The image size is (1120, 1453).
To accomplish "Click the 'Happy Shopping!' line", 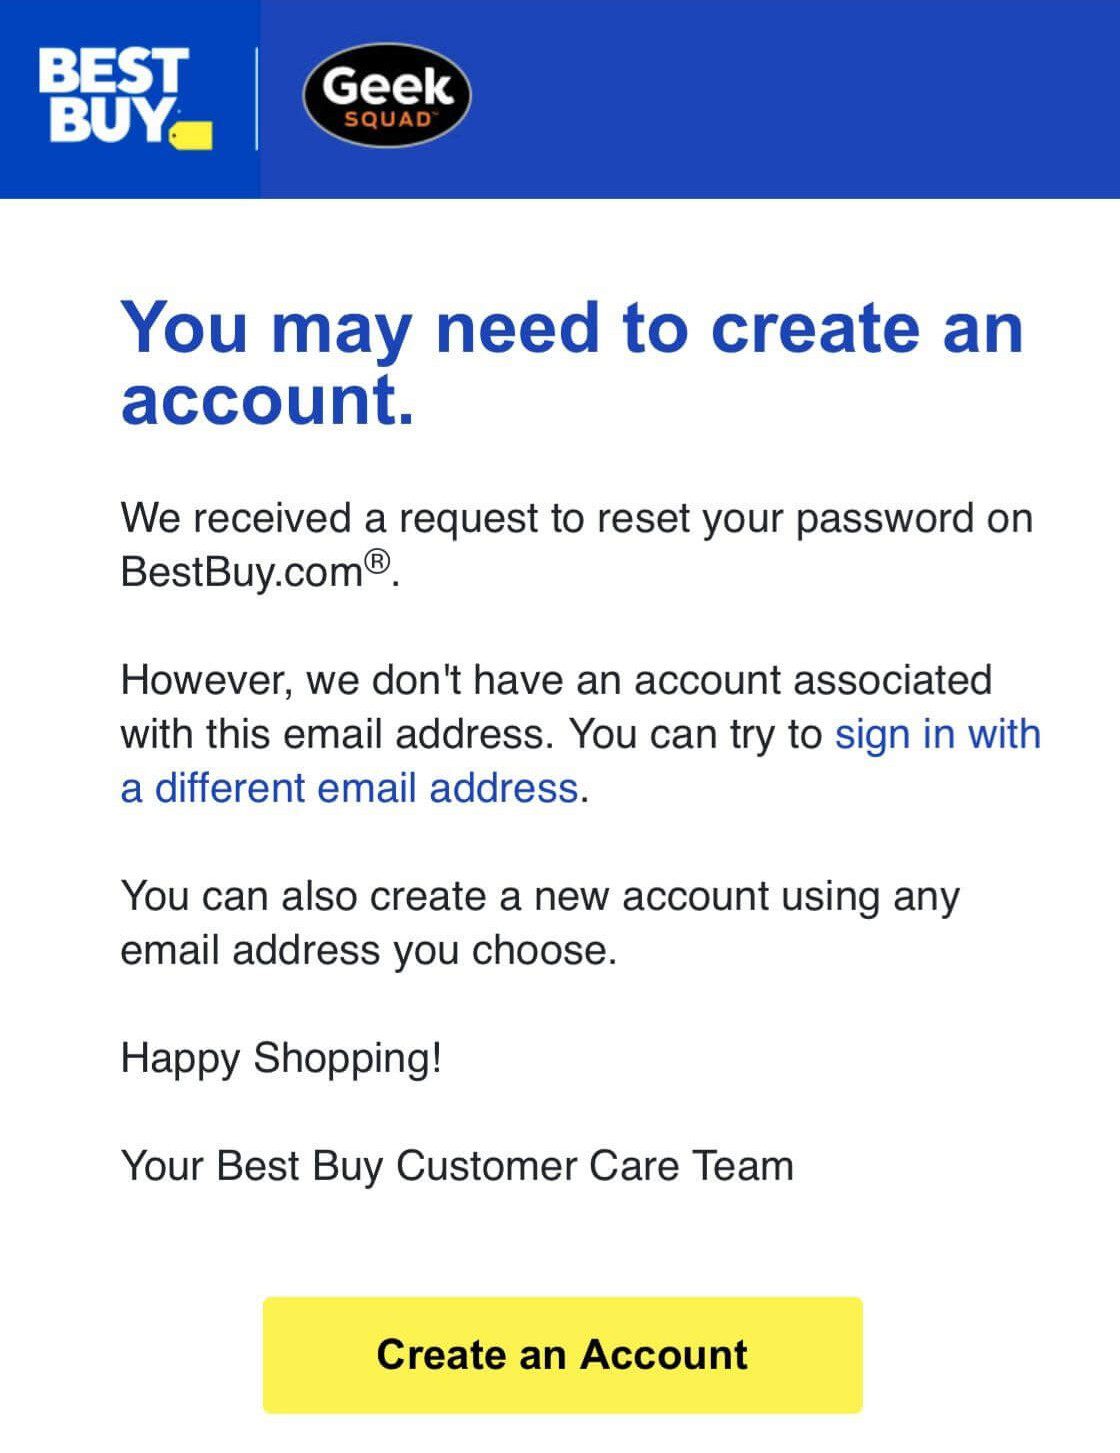I will pyautogui.click(x=283, y=1056).
